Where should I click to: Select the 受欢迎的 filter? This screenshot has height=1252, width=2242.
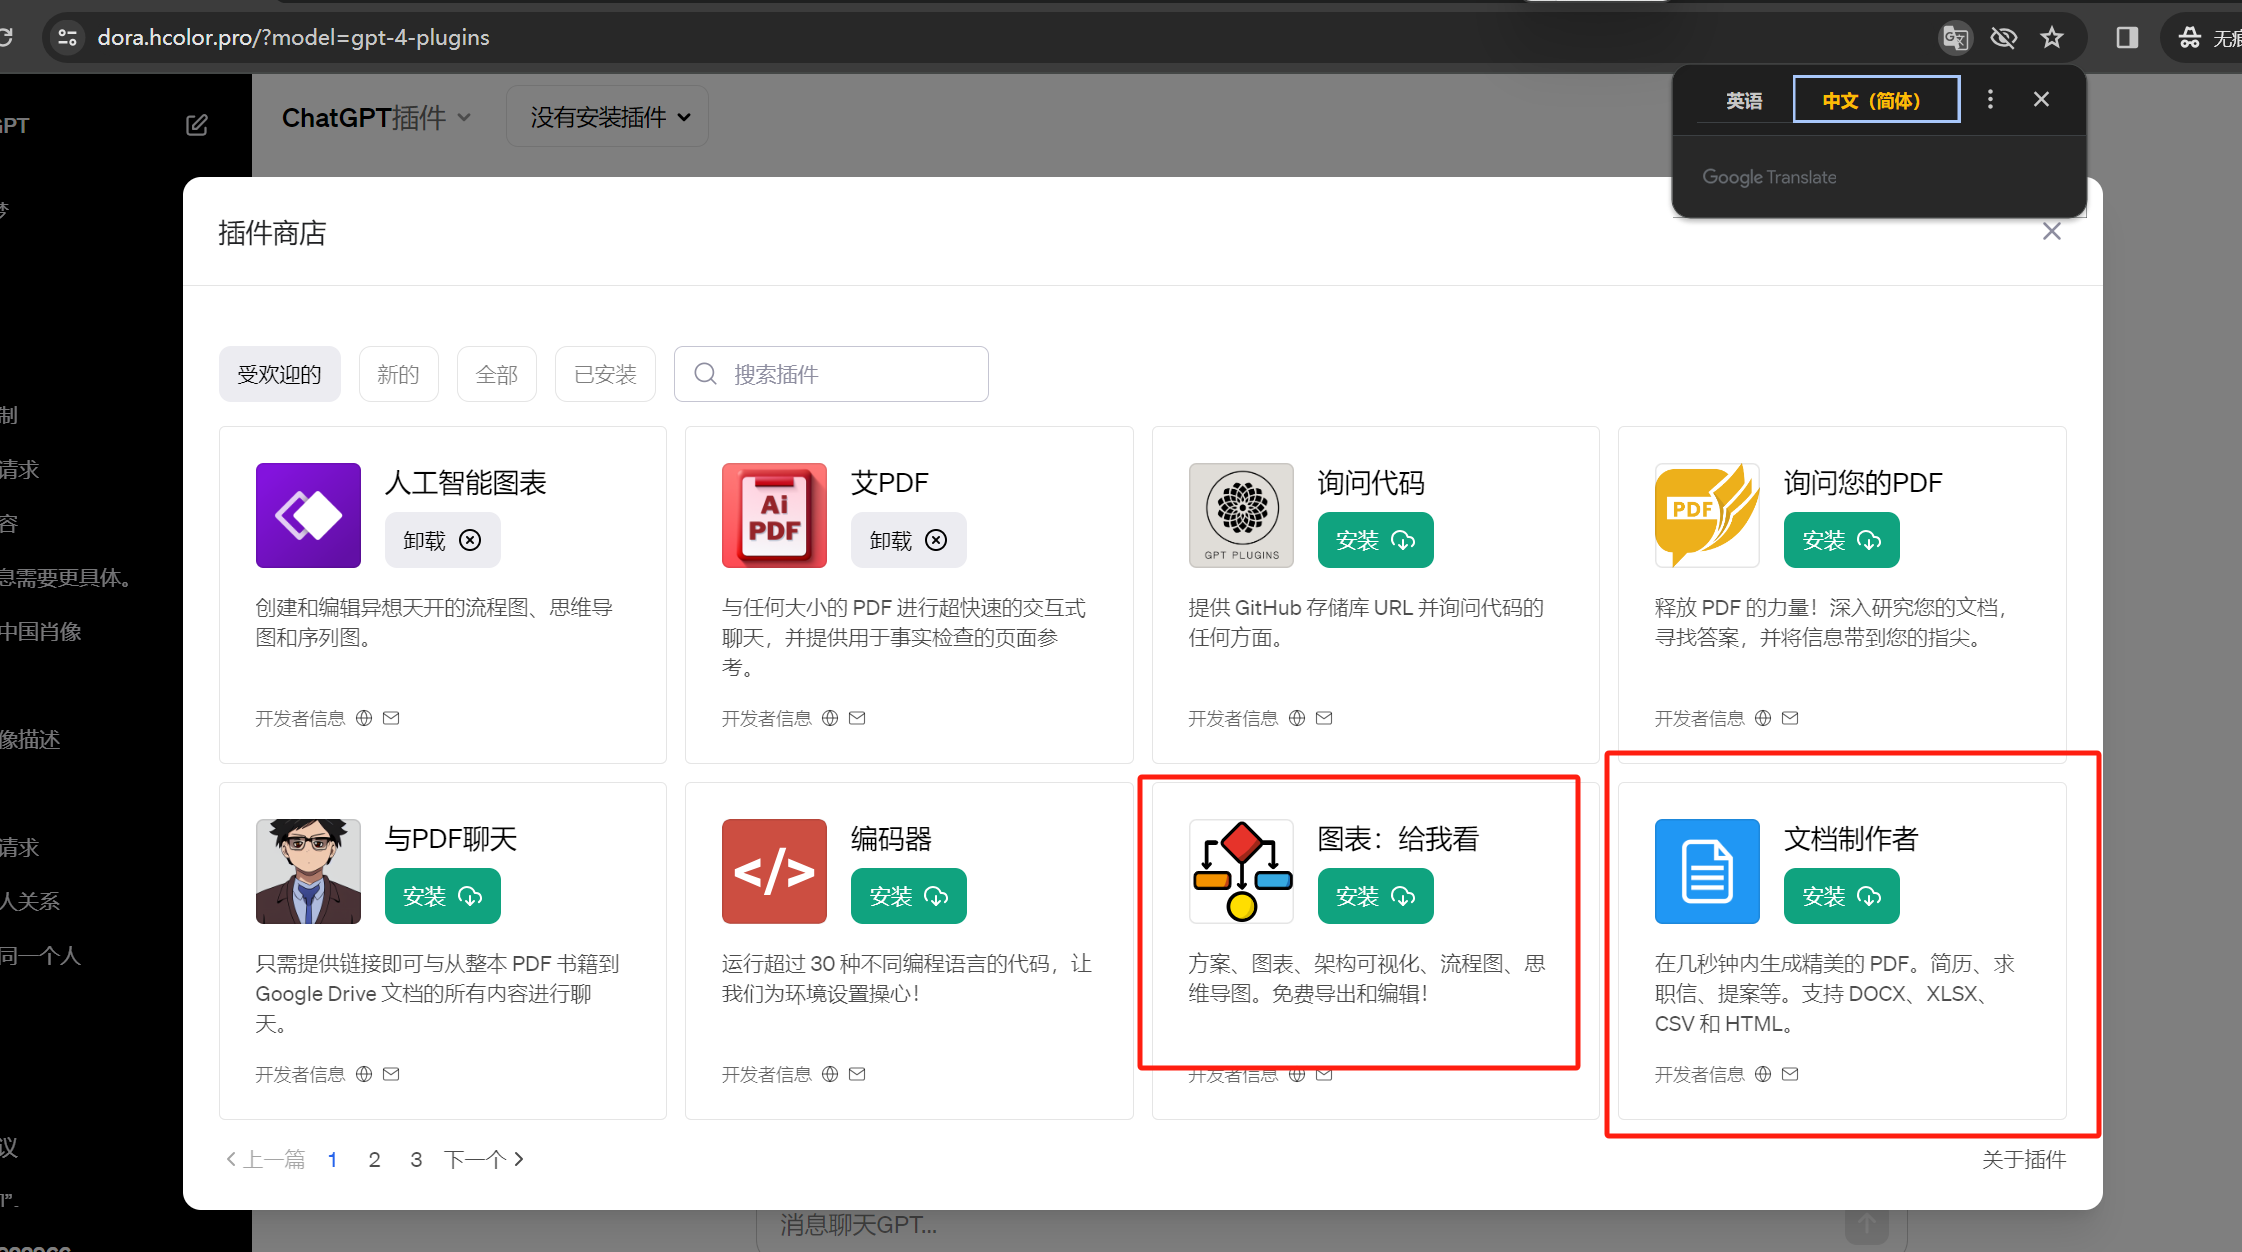coord(279,373)
